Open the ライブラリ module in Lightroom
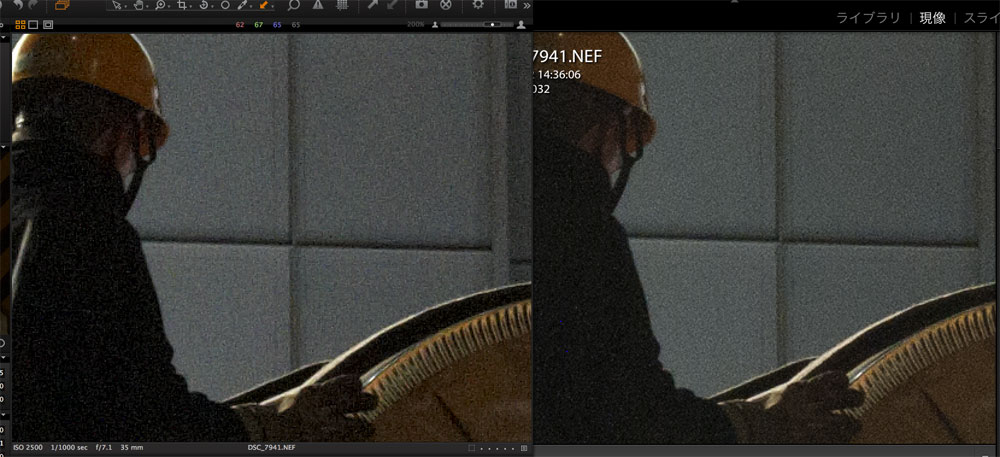This screenshot has height=457, width=1000. [x=869, y=18]
